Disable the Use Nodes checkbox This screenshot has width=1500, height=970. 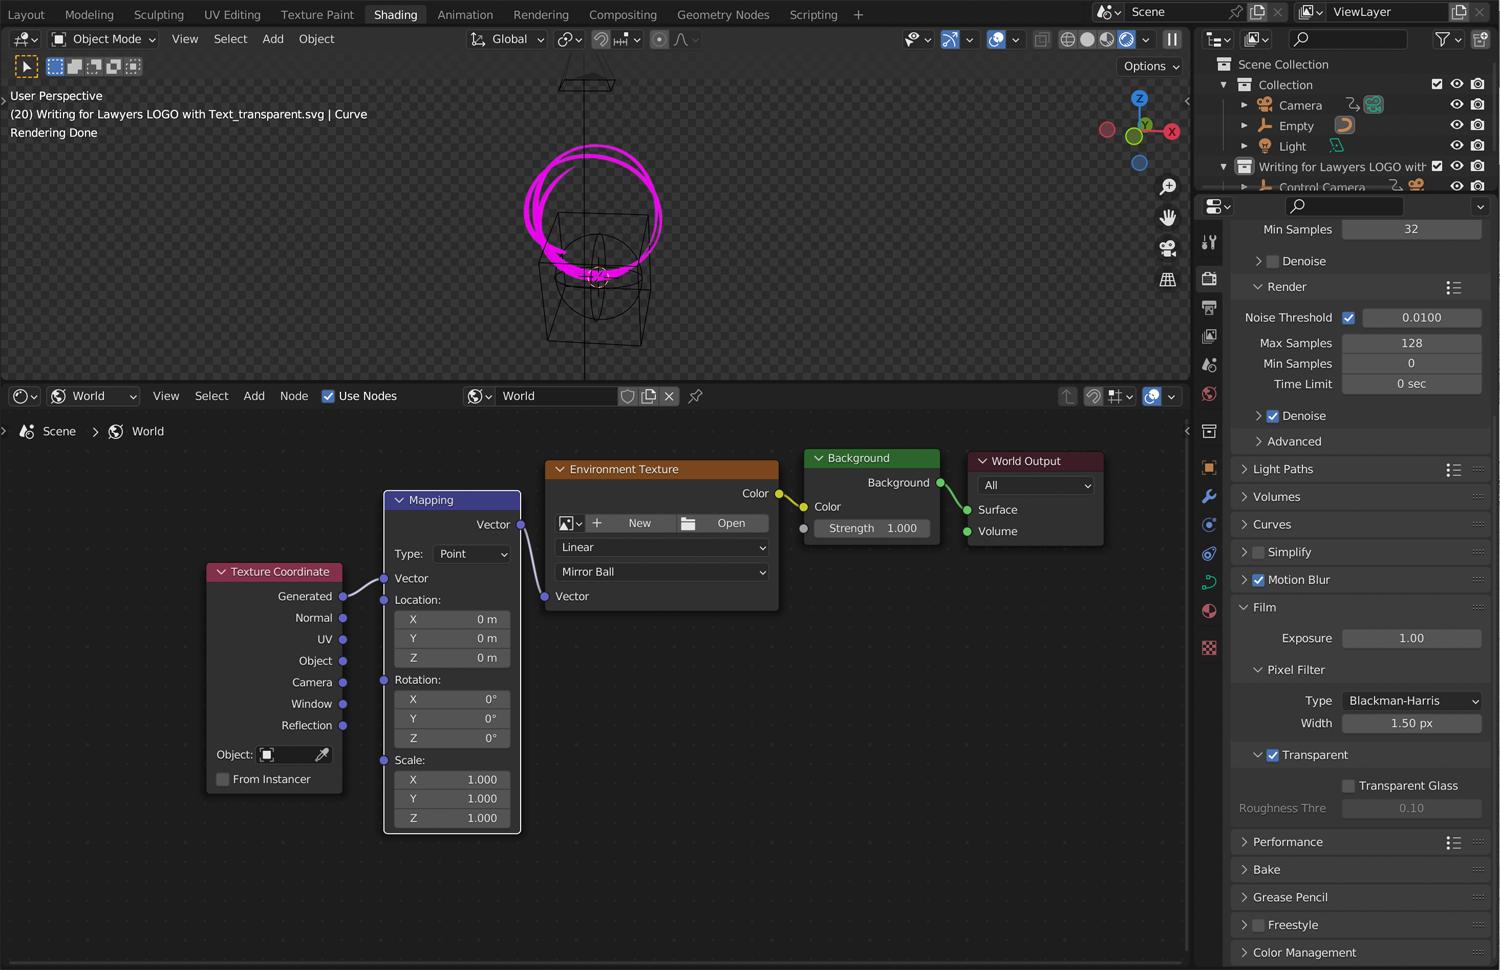328,396
